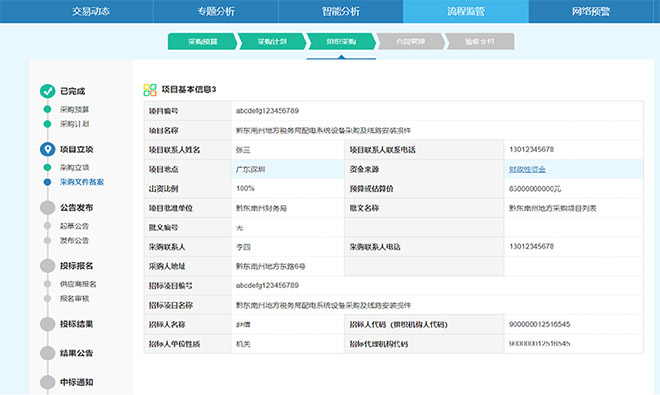The image size is (660, 395).
Task: Click the gray circle icon beside 投标结果
Action: click(48, 324)
